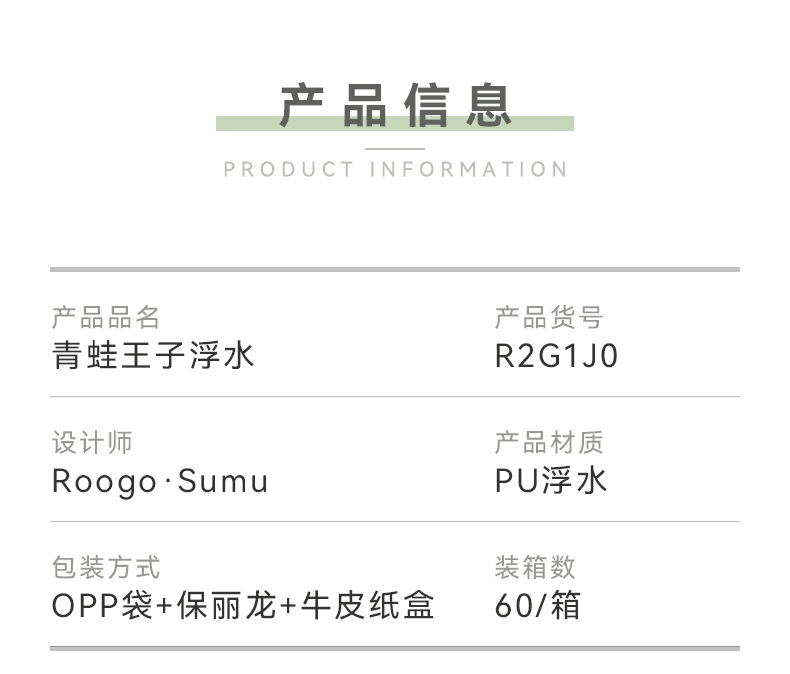Select the product name 青蛙王子浮水
790x674 pixels.
154,356
